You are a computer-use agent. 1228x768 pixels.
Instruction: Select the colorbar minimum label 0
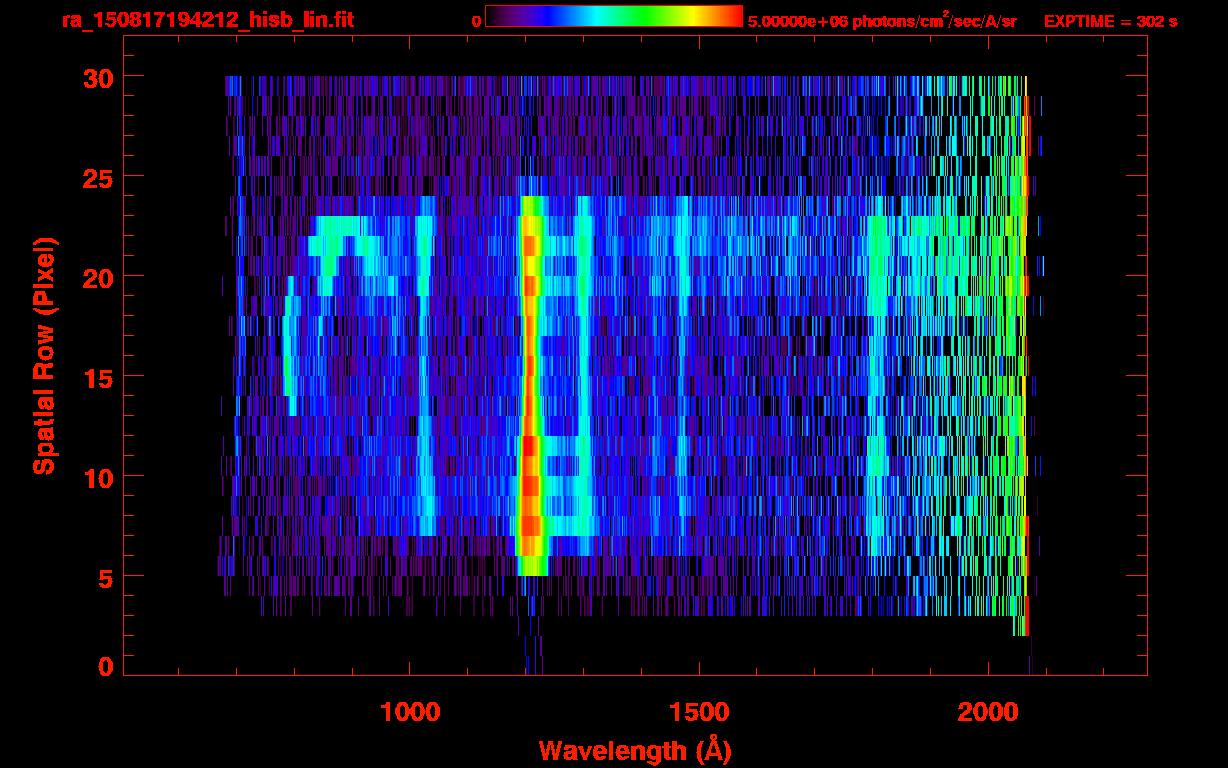476,21
